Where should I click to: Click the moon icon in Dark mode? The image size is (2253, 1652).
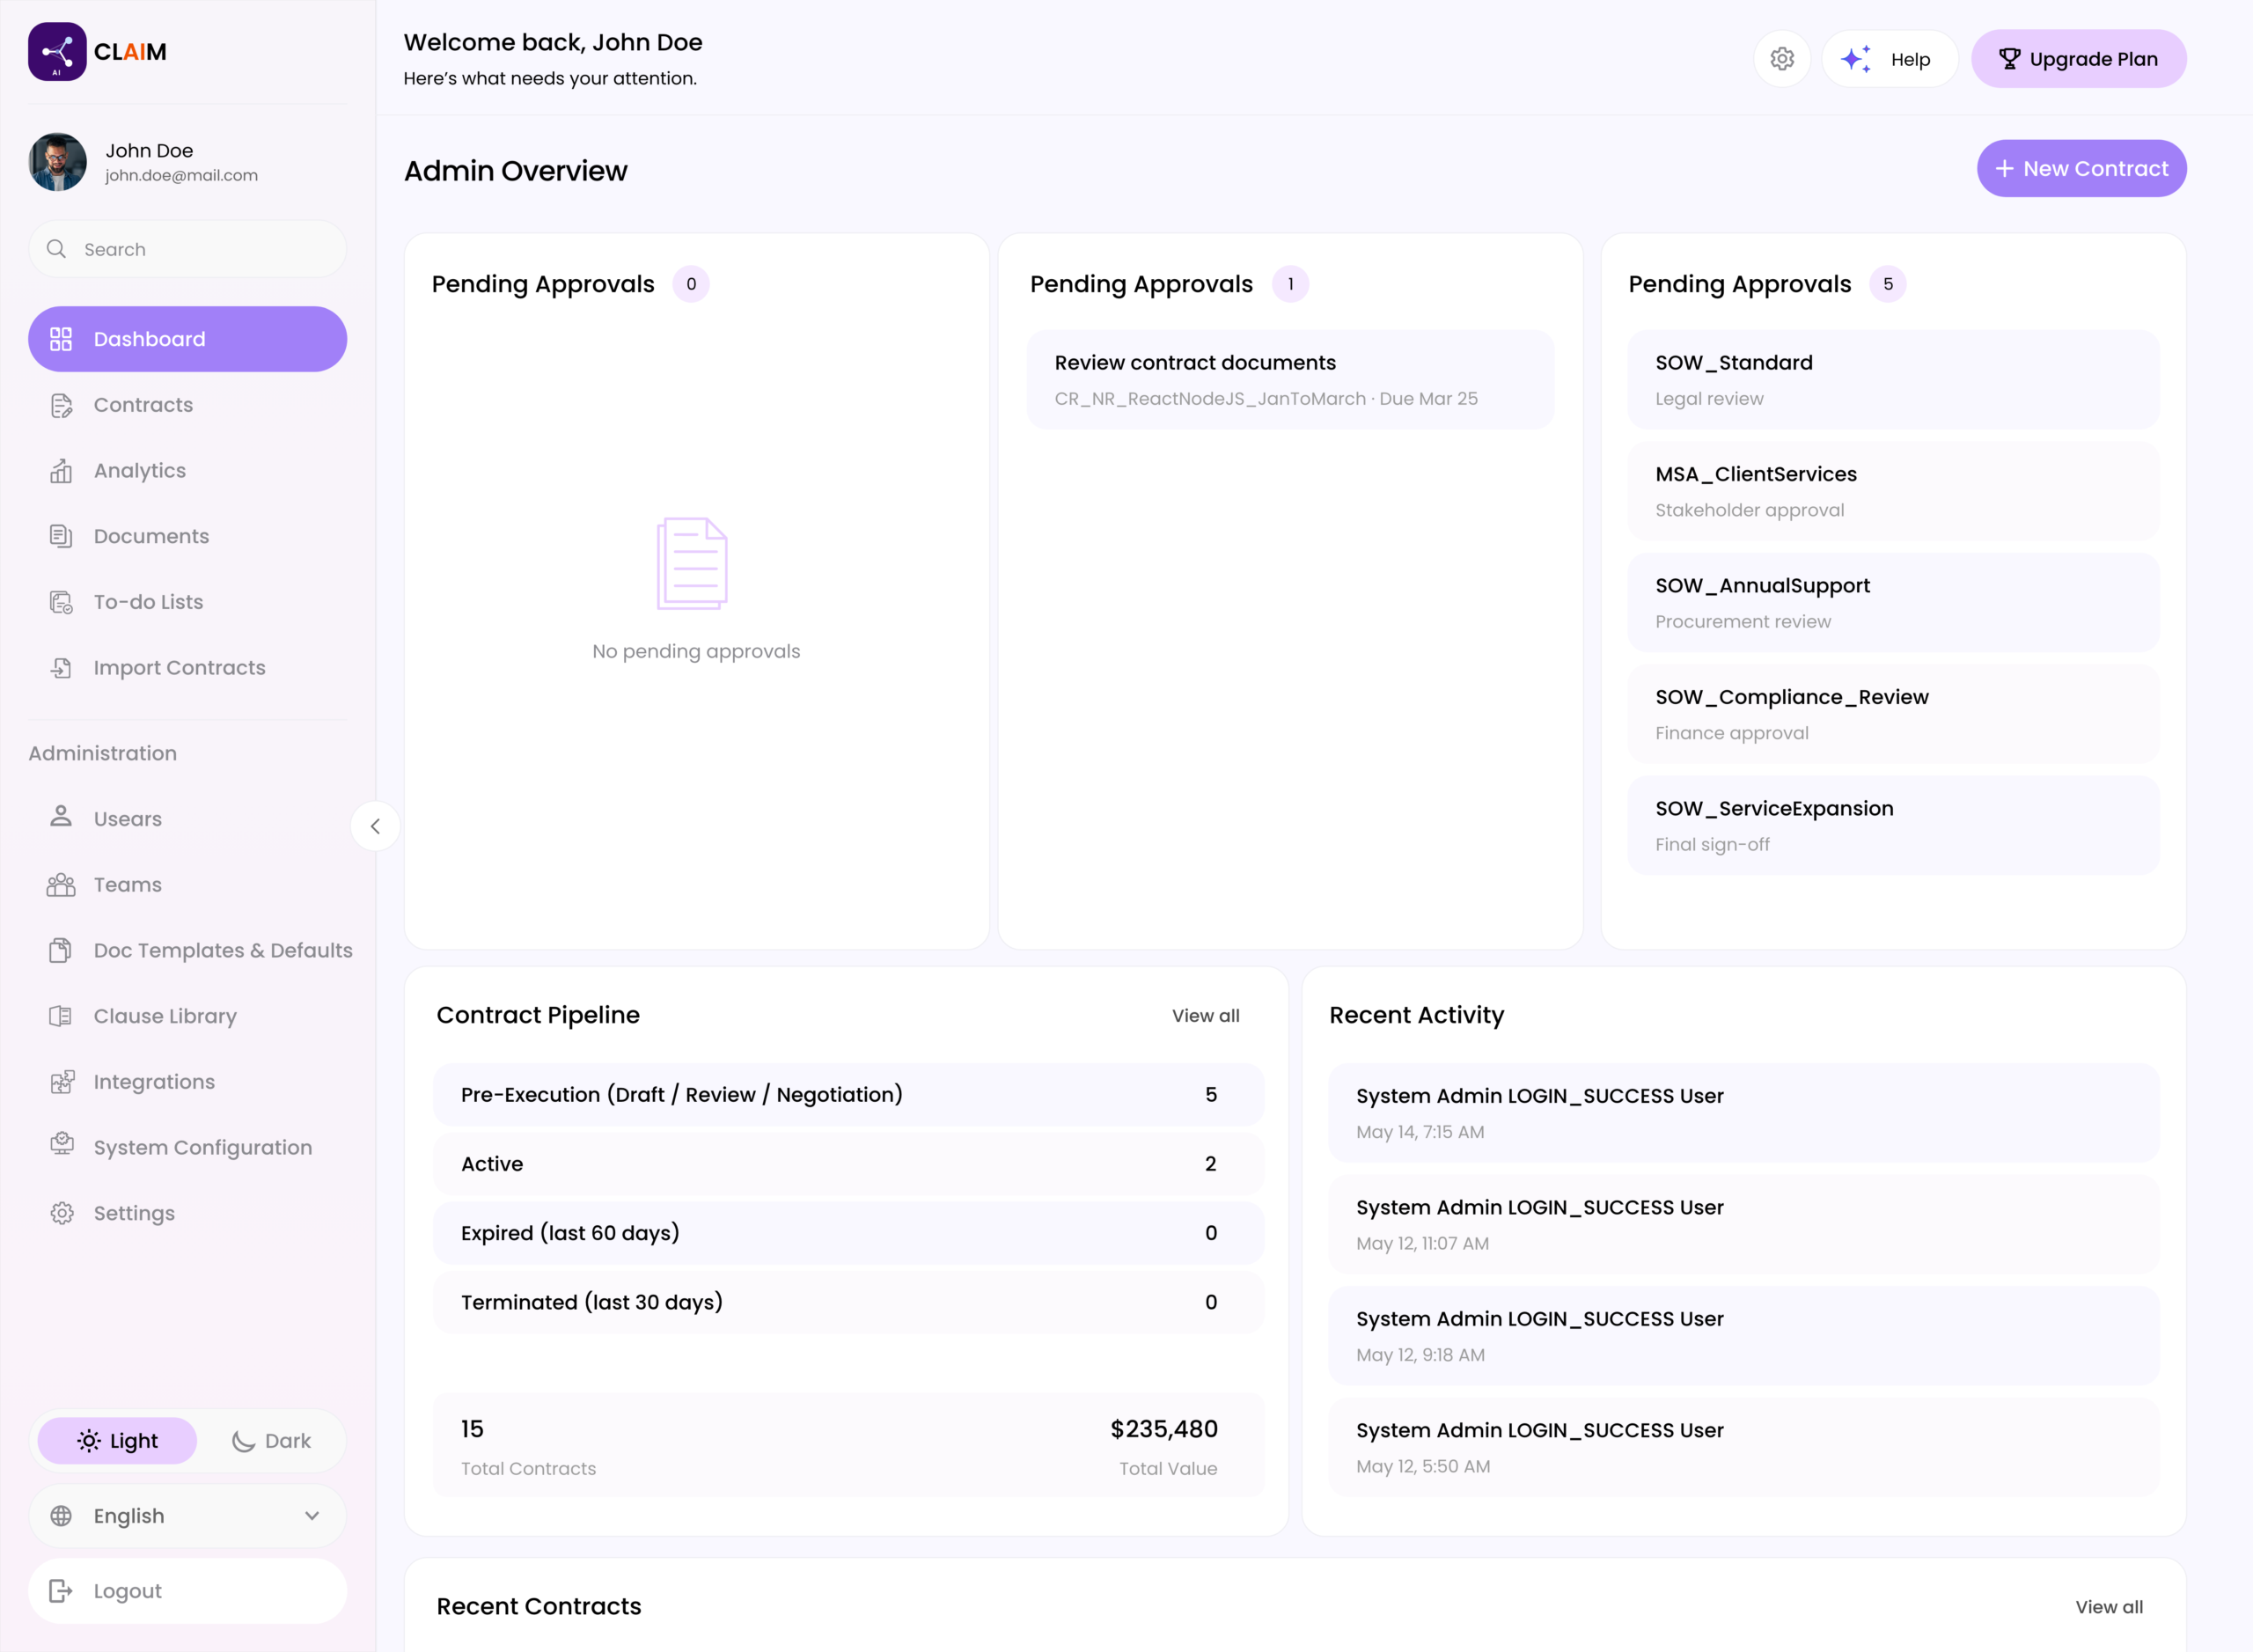(243, 1441)
